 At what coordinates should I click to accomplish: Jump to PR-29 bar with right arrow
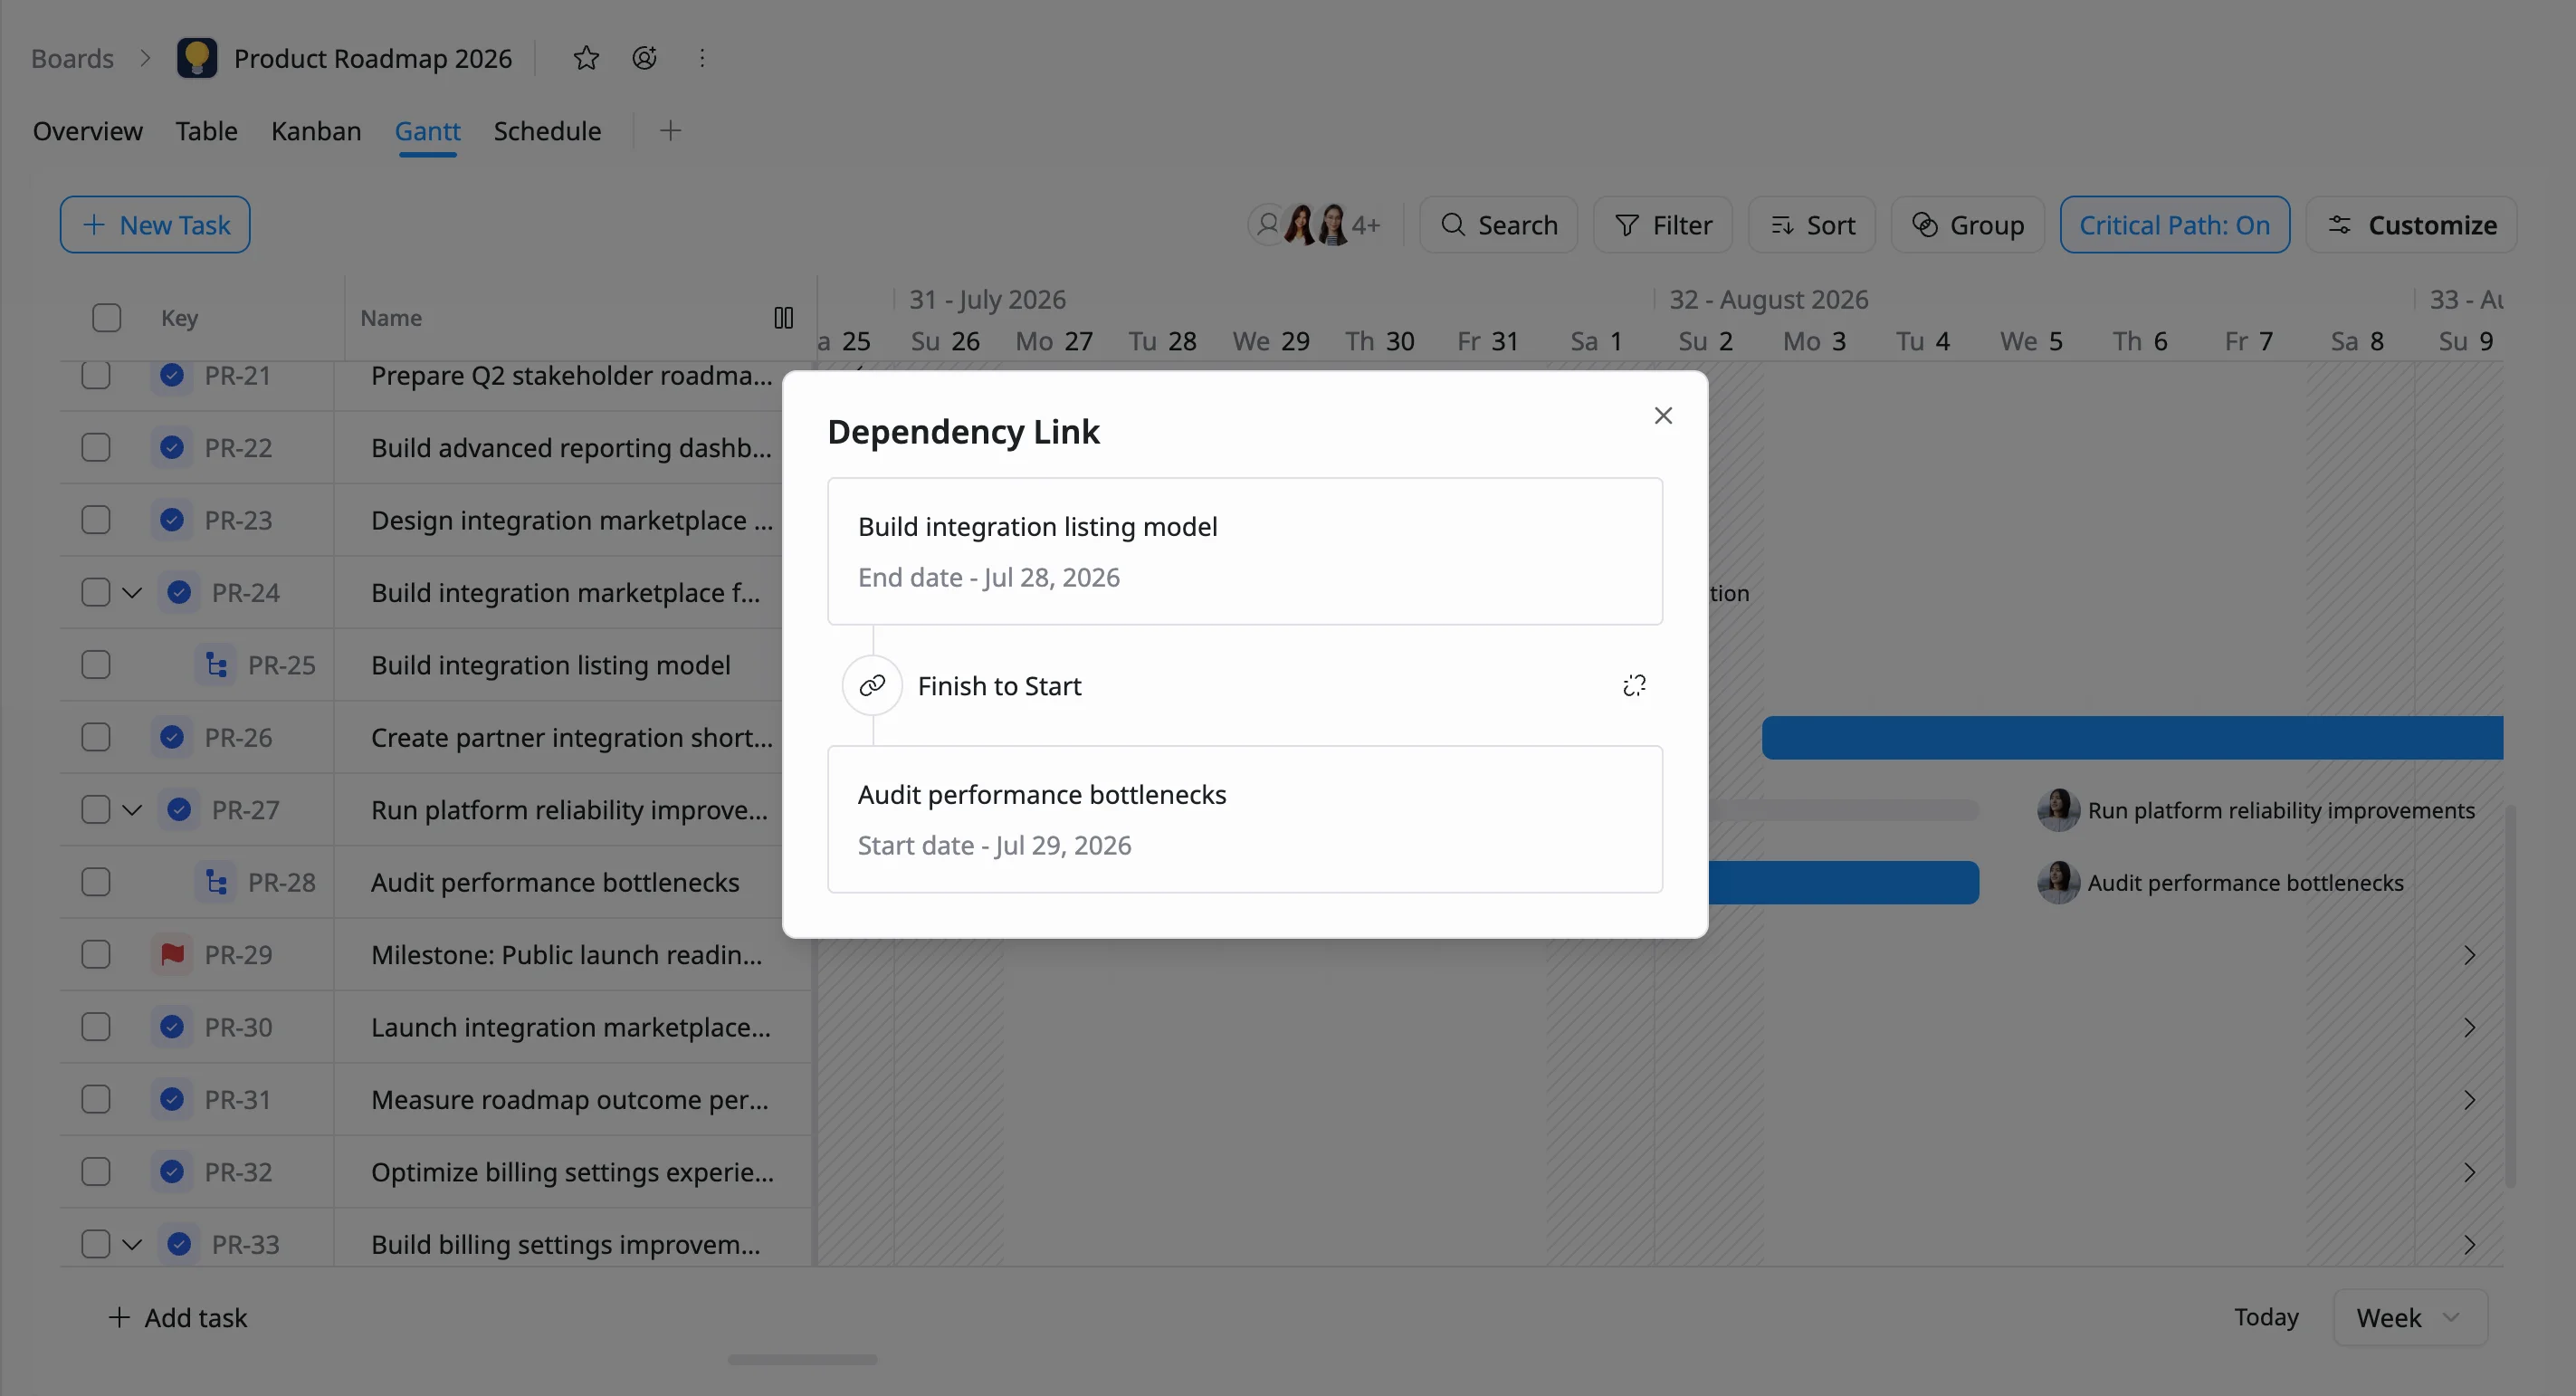point(2469,955)
